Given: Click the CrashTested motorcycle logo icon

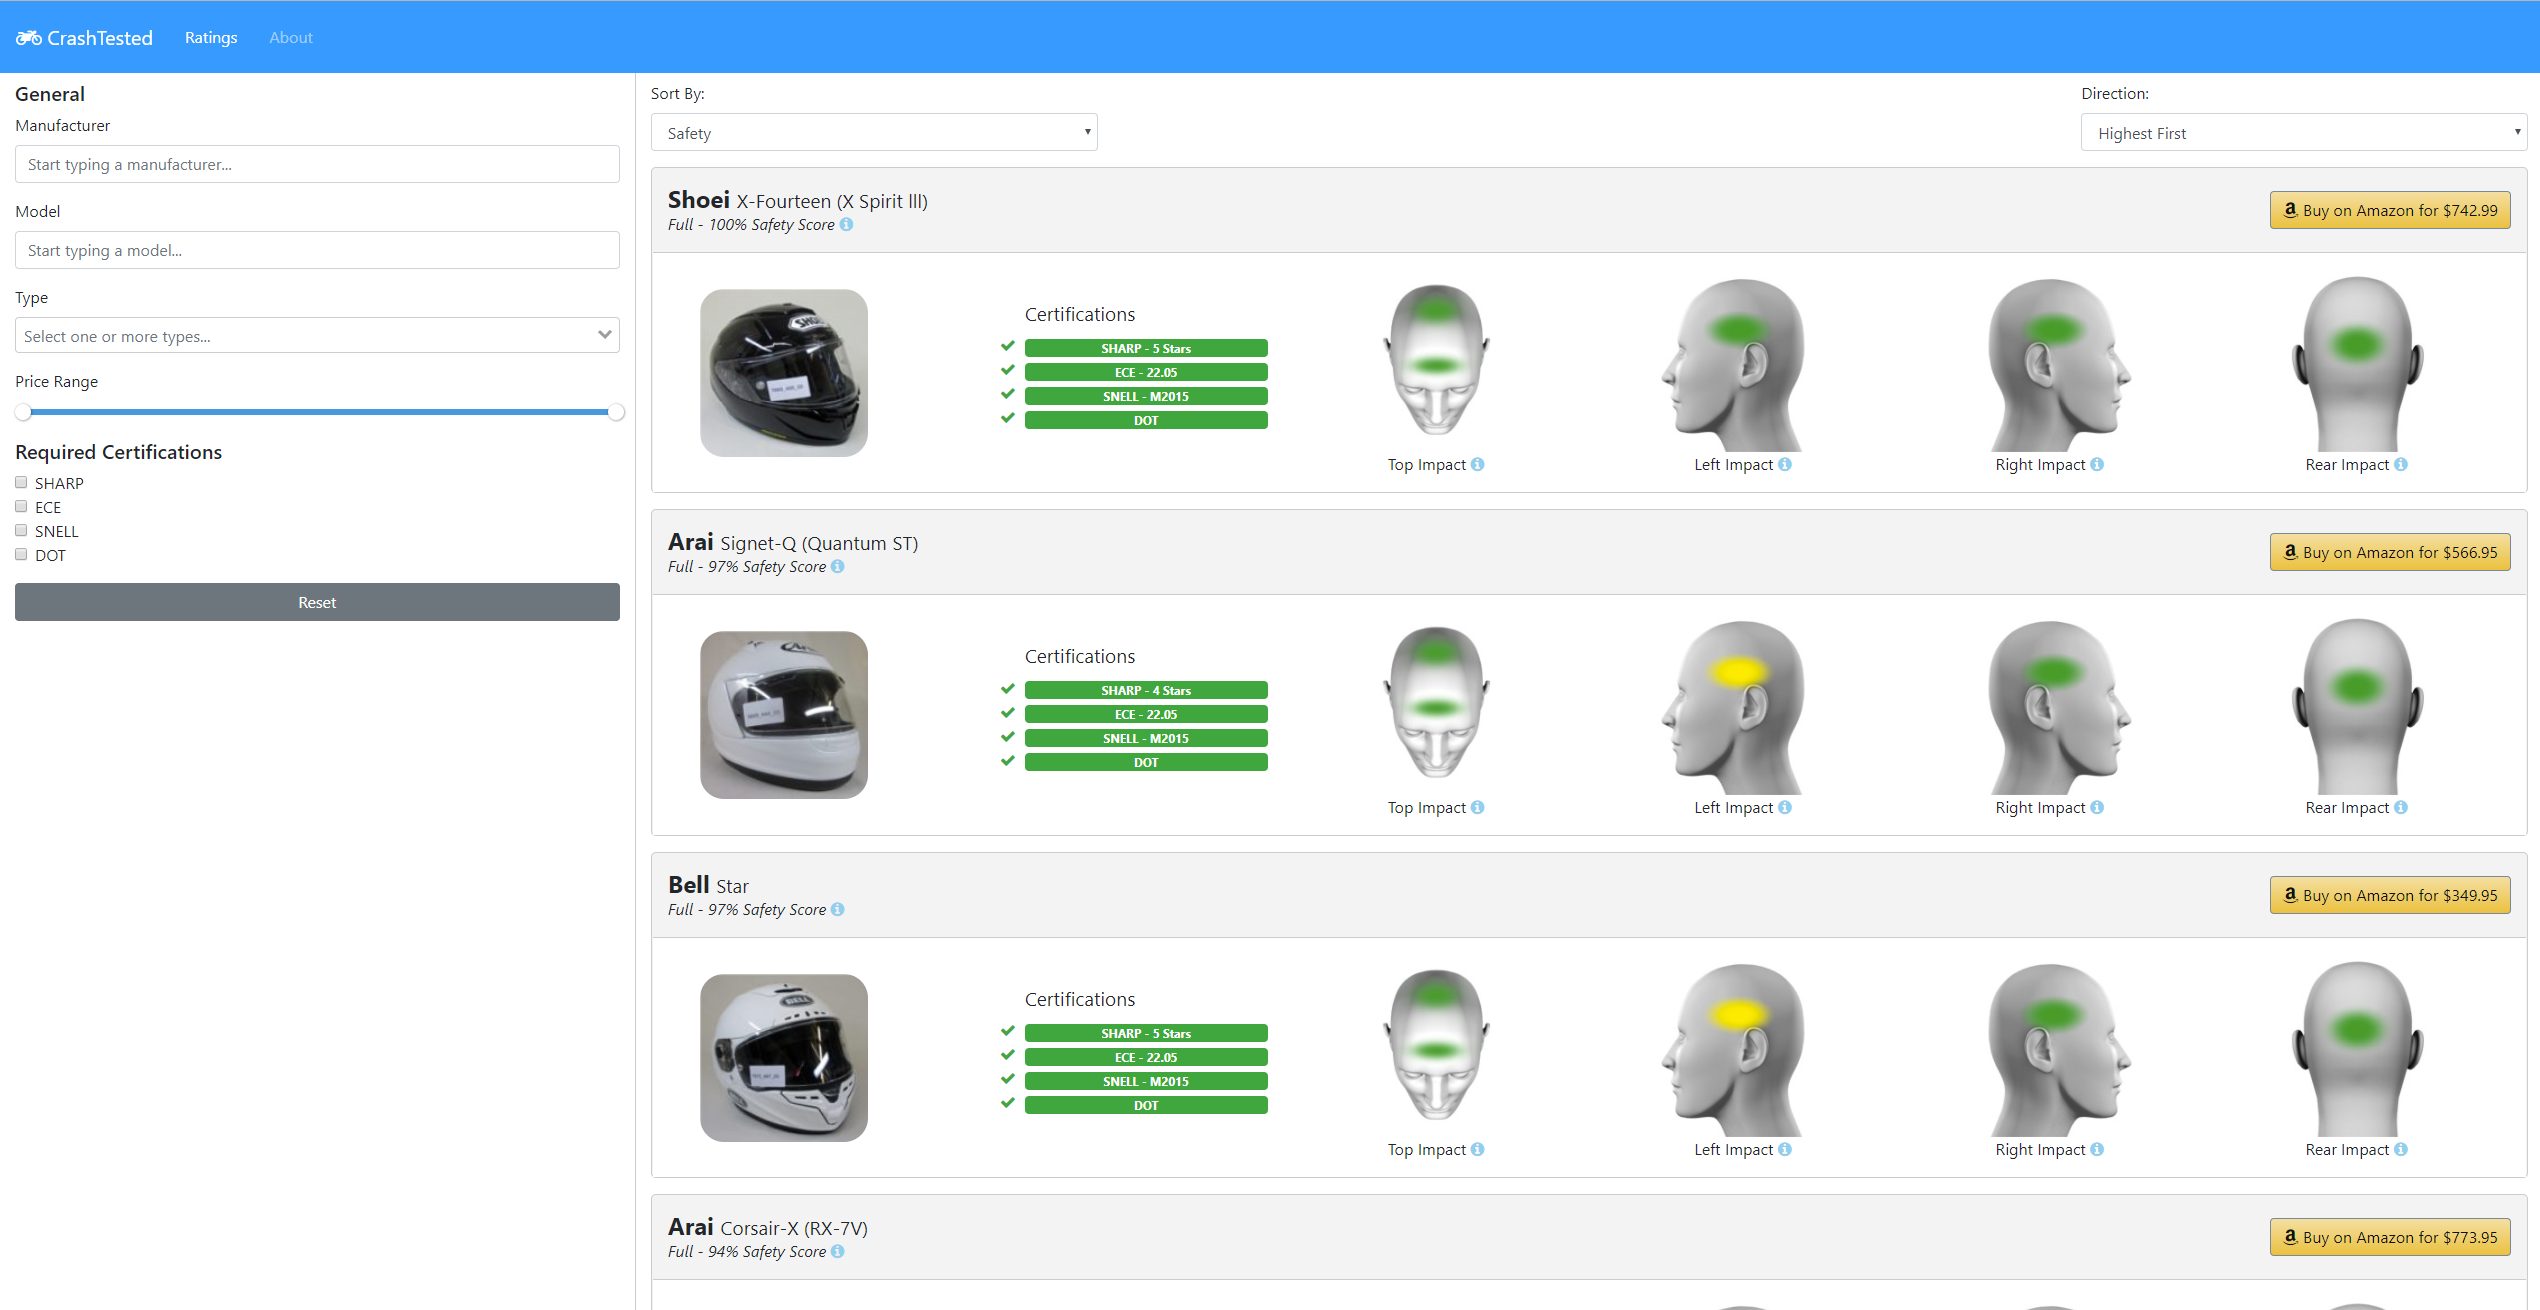Looking at the screenshot, I should [x=28, y=38].
